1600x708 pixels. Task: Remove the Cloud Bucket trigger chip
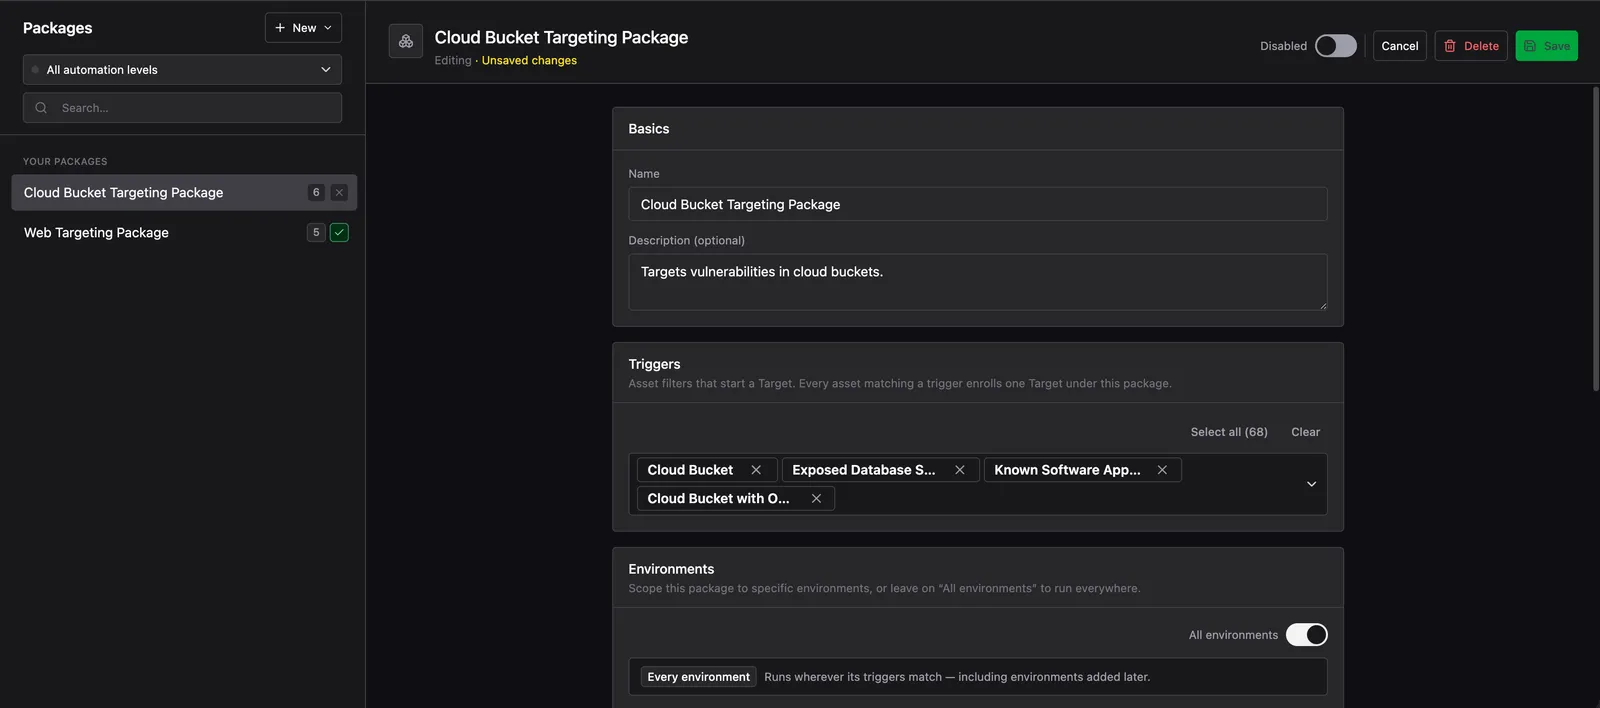click(756, 470)
